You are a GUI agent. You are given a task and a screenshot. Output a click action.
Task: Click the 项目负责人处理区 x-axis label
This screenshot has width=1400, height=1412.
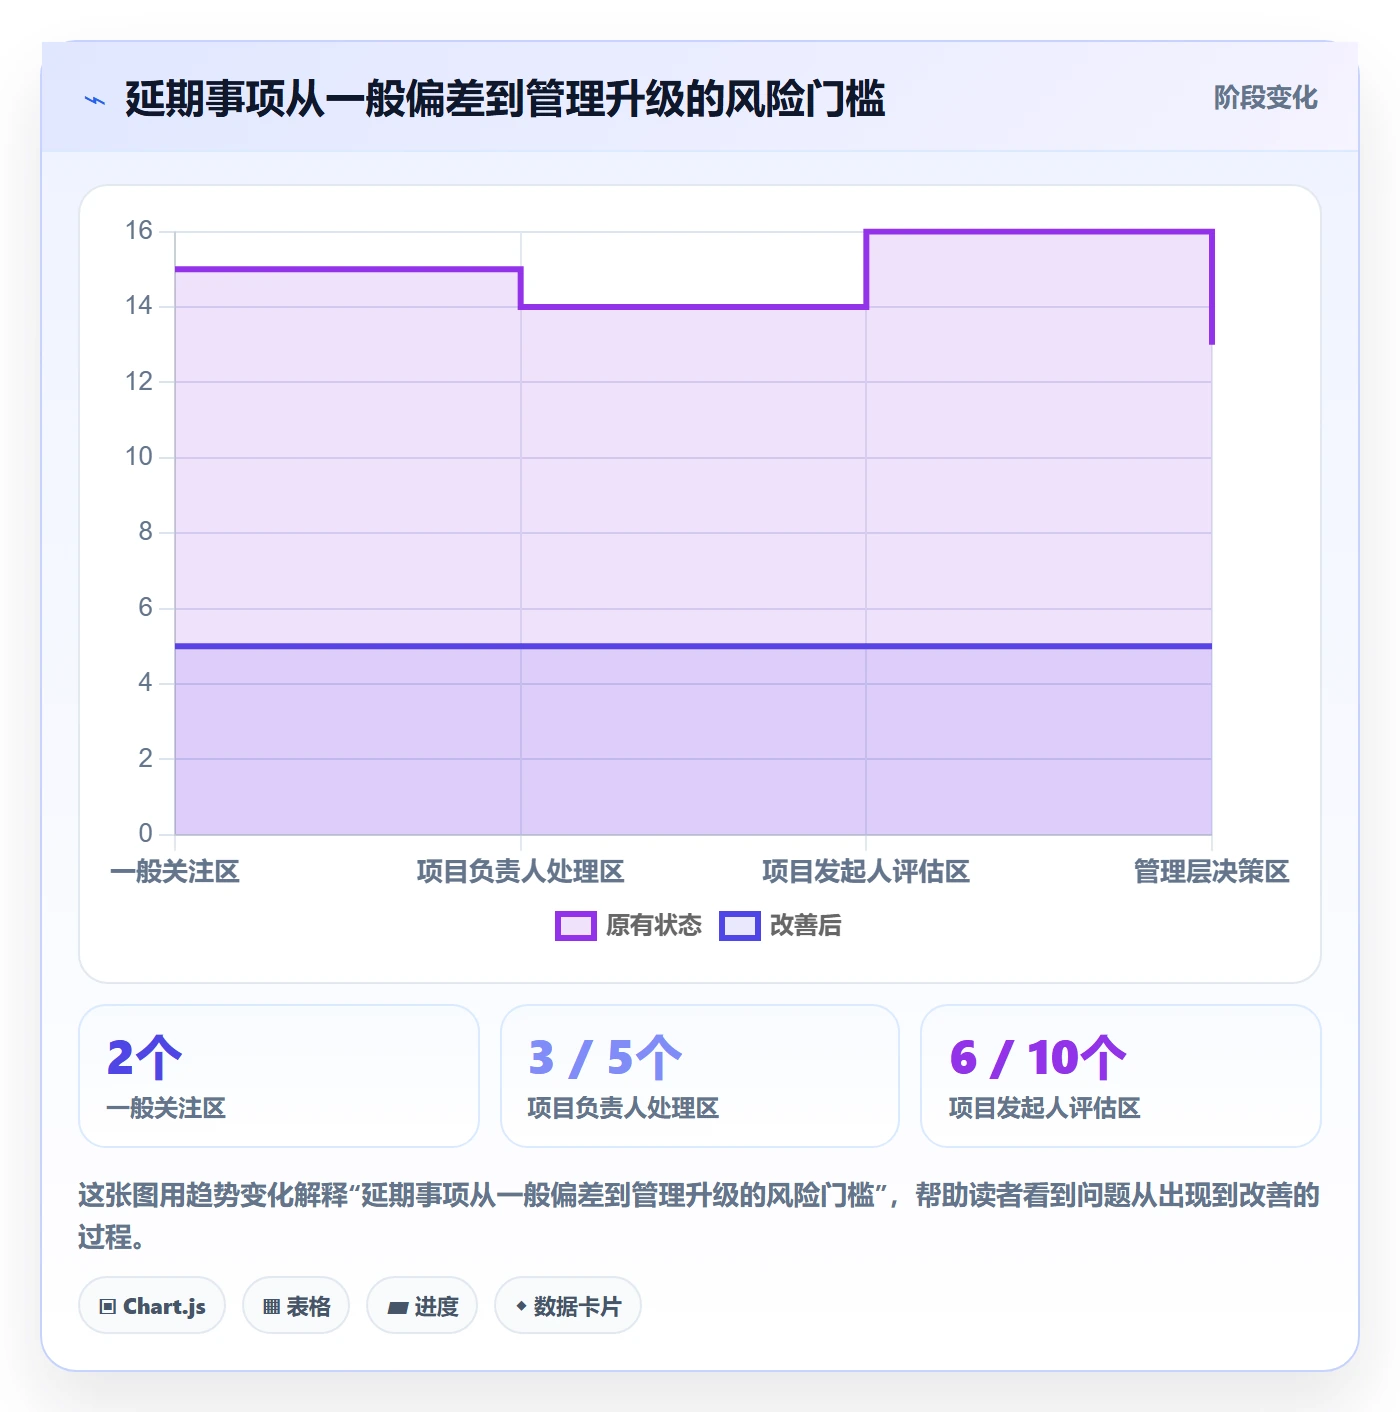(520, 872)
